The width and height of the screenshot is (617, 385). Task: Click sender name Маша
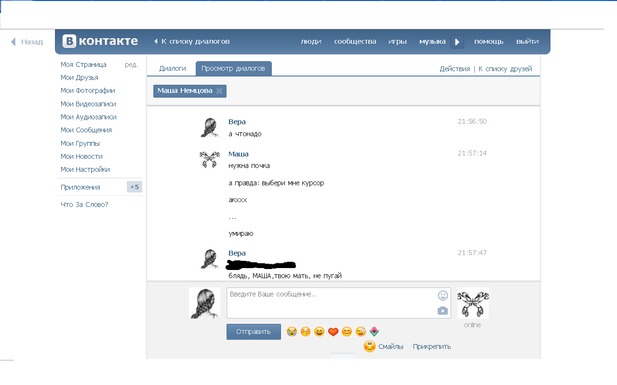[238, 154]
